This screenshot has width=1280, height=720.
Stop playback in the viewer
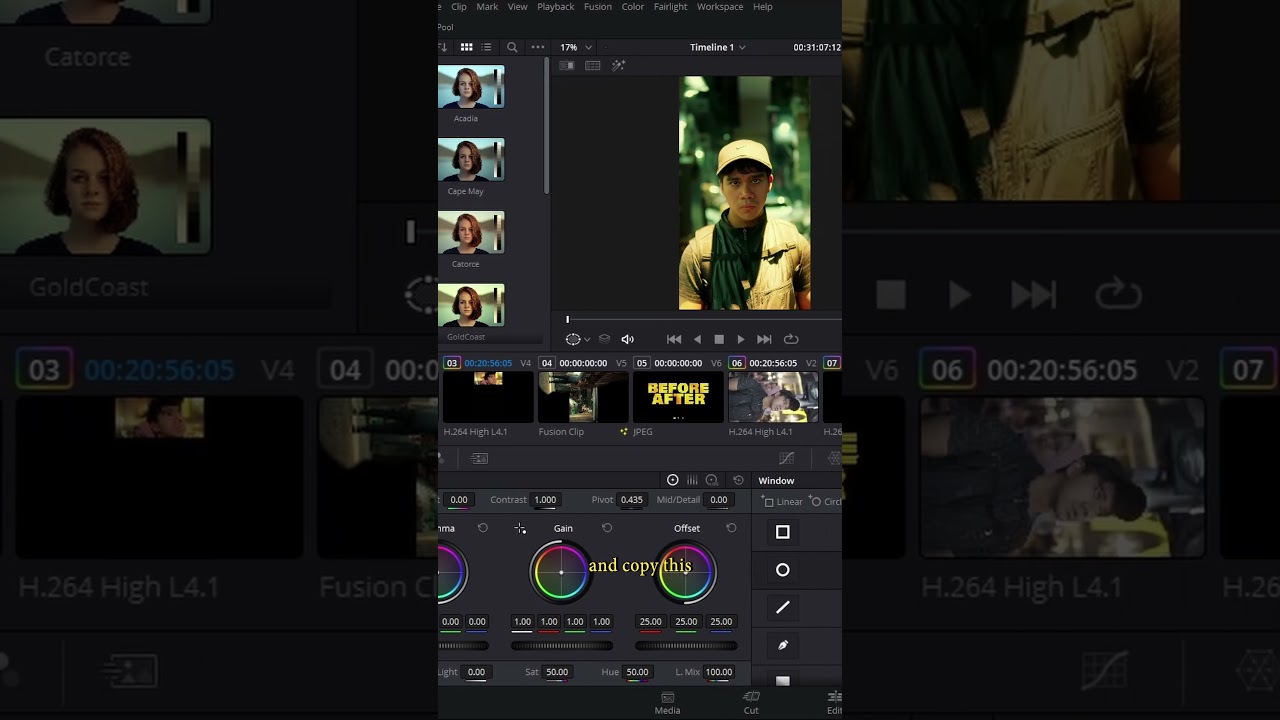tap(719, 339)
